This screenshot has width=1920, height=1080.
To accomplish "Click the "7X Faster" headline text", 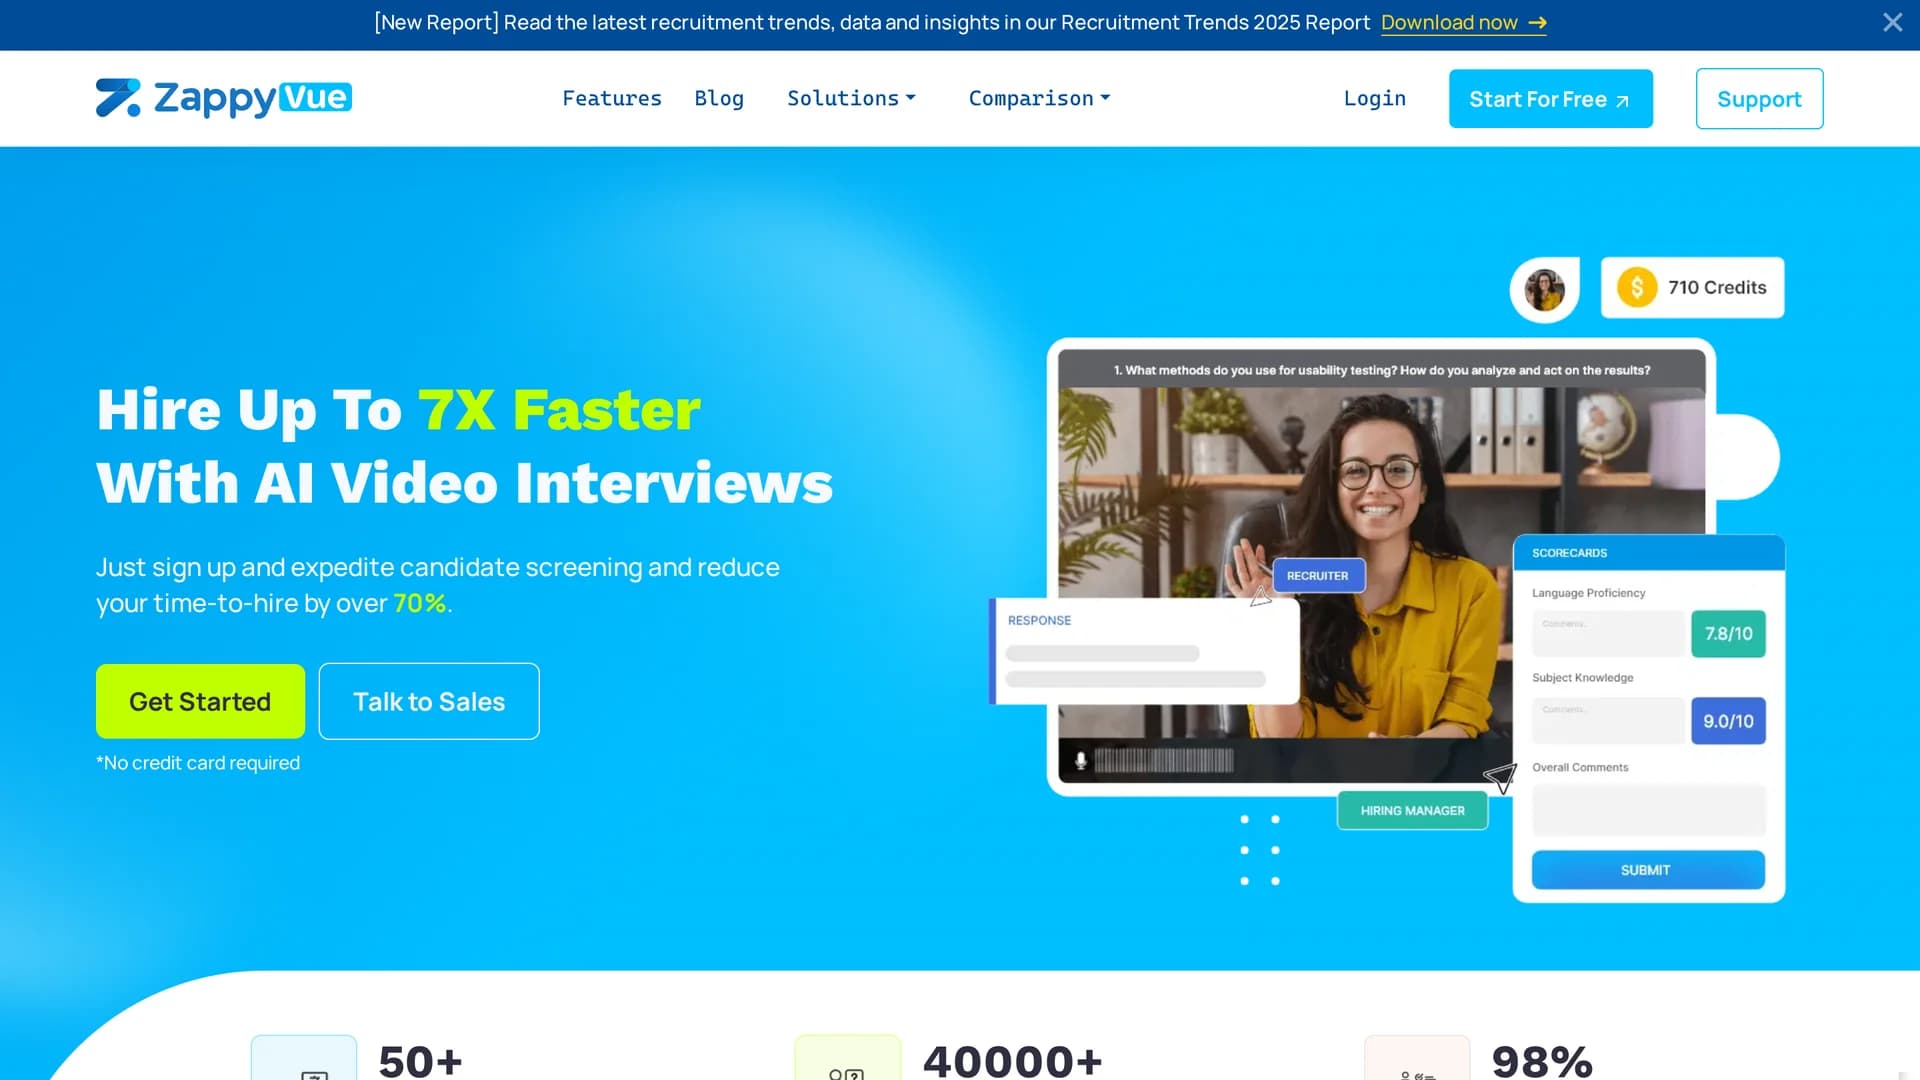I will click(559, 410).
